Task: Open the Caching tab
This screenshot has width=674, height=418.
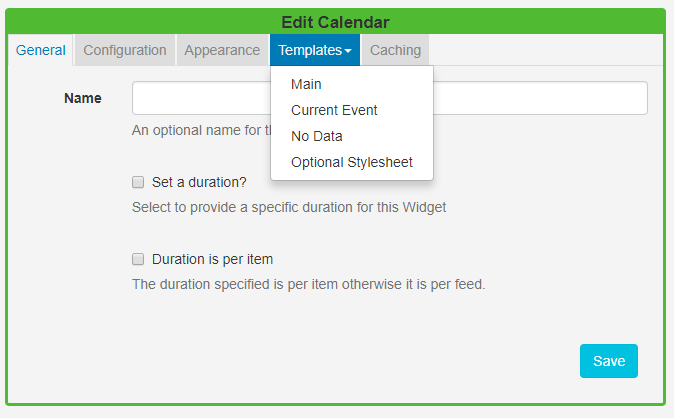Action: (x=396, y=50)
